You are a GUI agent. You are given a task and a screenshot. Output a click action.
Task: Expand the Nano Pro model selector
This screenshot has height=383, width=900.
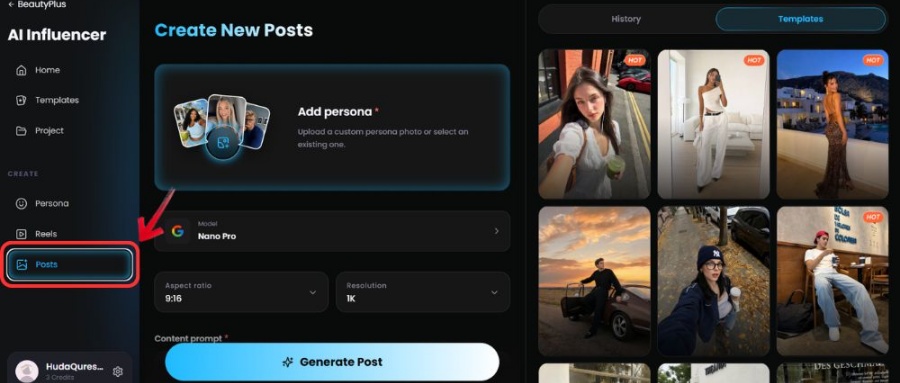click(x=332, y=231)
